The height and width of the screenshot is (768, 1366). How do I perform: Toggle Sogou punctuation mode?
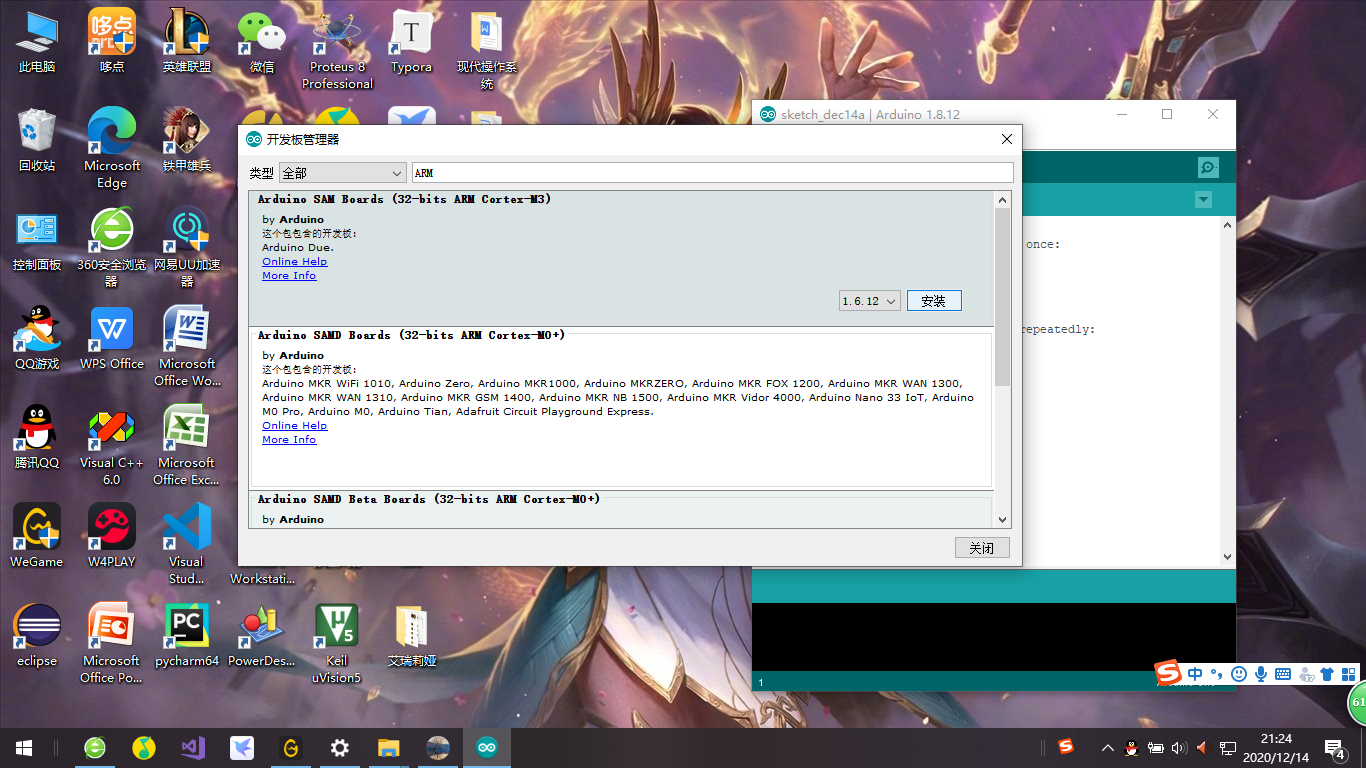coord(1217,674)
